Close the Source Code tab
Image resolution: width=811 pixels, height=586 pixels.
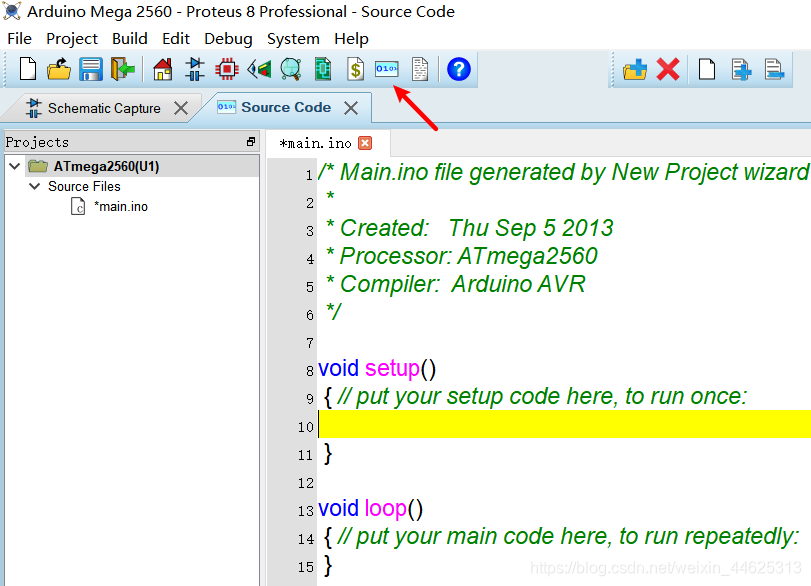pos(351,108)
